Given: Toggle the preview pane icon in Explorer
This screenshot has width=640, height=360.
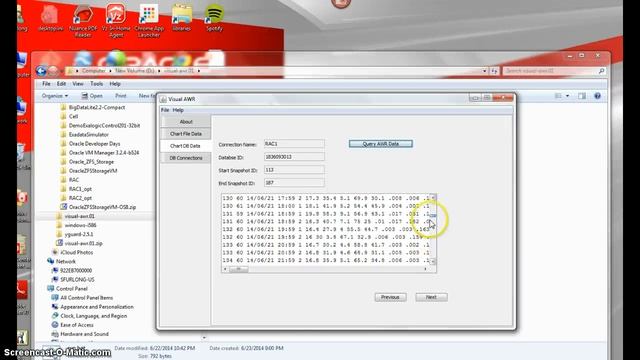Looking at the screenshot, I should [x=582, y=96].
